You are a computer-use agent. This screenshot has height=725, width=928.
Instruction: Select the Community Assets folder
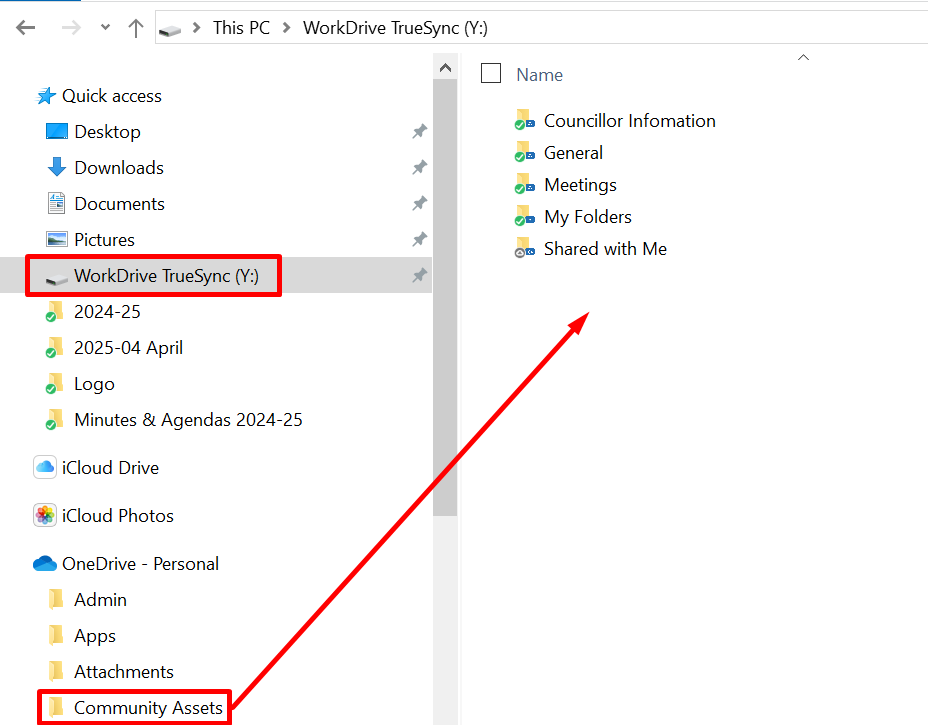coord(148,708)
